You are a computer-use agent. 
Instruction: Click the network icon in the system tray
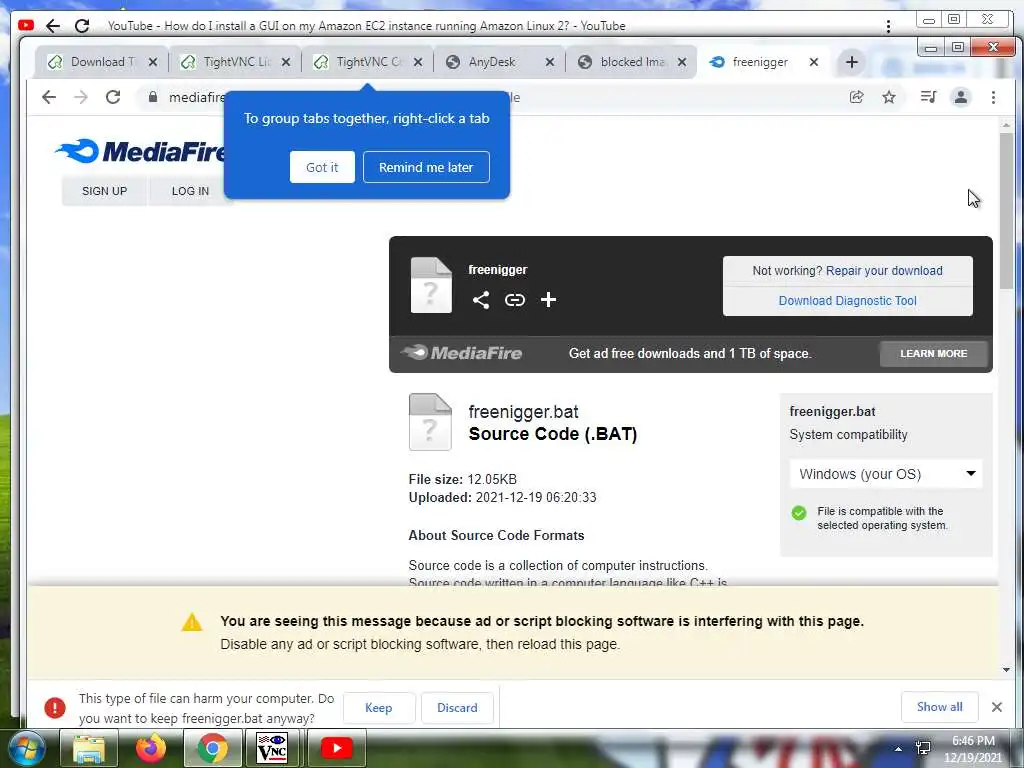coord(923,748)
